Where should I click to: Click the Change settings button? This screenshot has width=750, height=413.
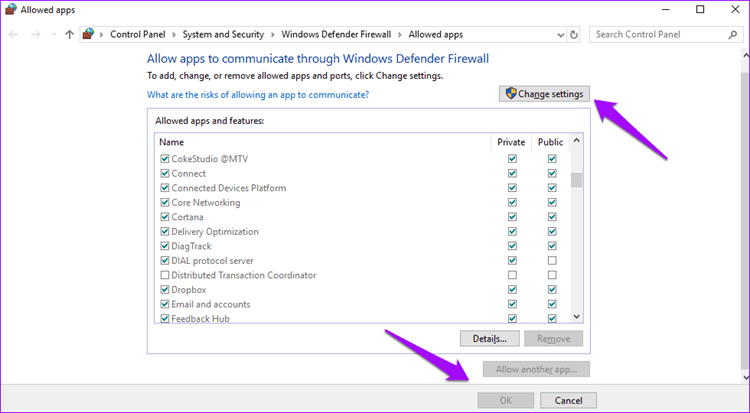544,94
